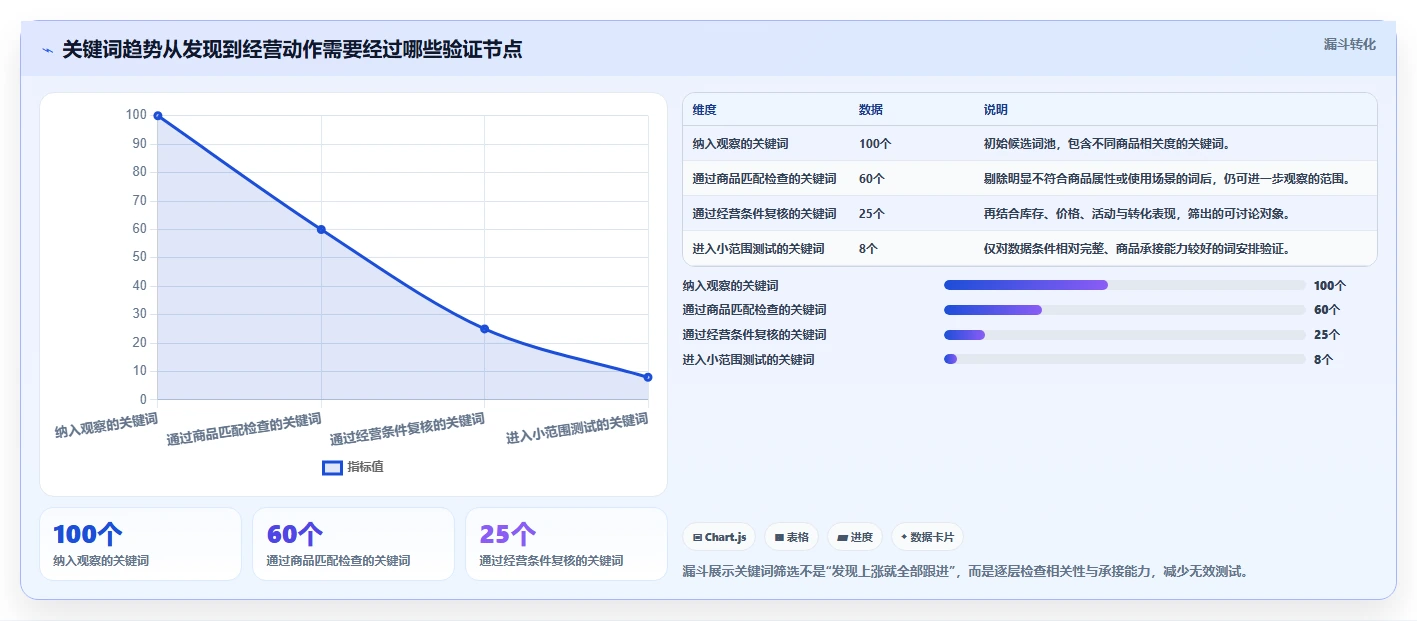Select table cell 进入小范围测试的关键词

pos(758,249)
